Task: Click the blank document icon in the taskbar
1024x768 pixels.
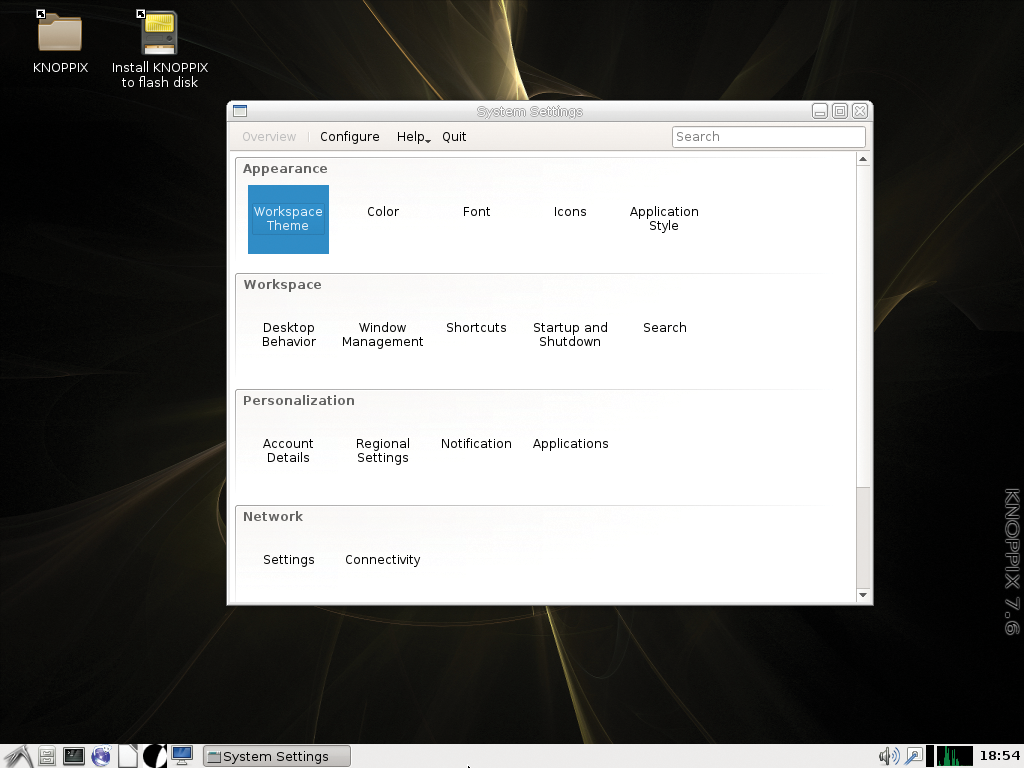Action: [128, 756]
